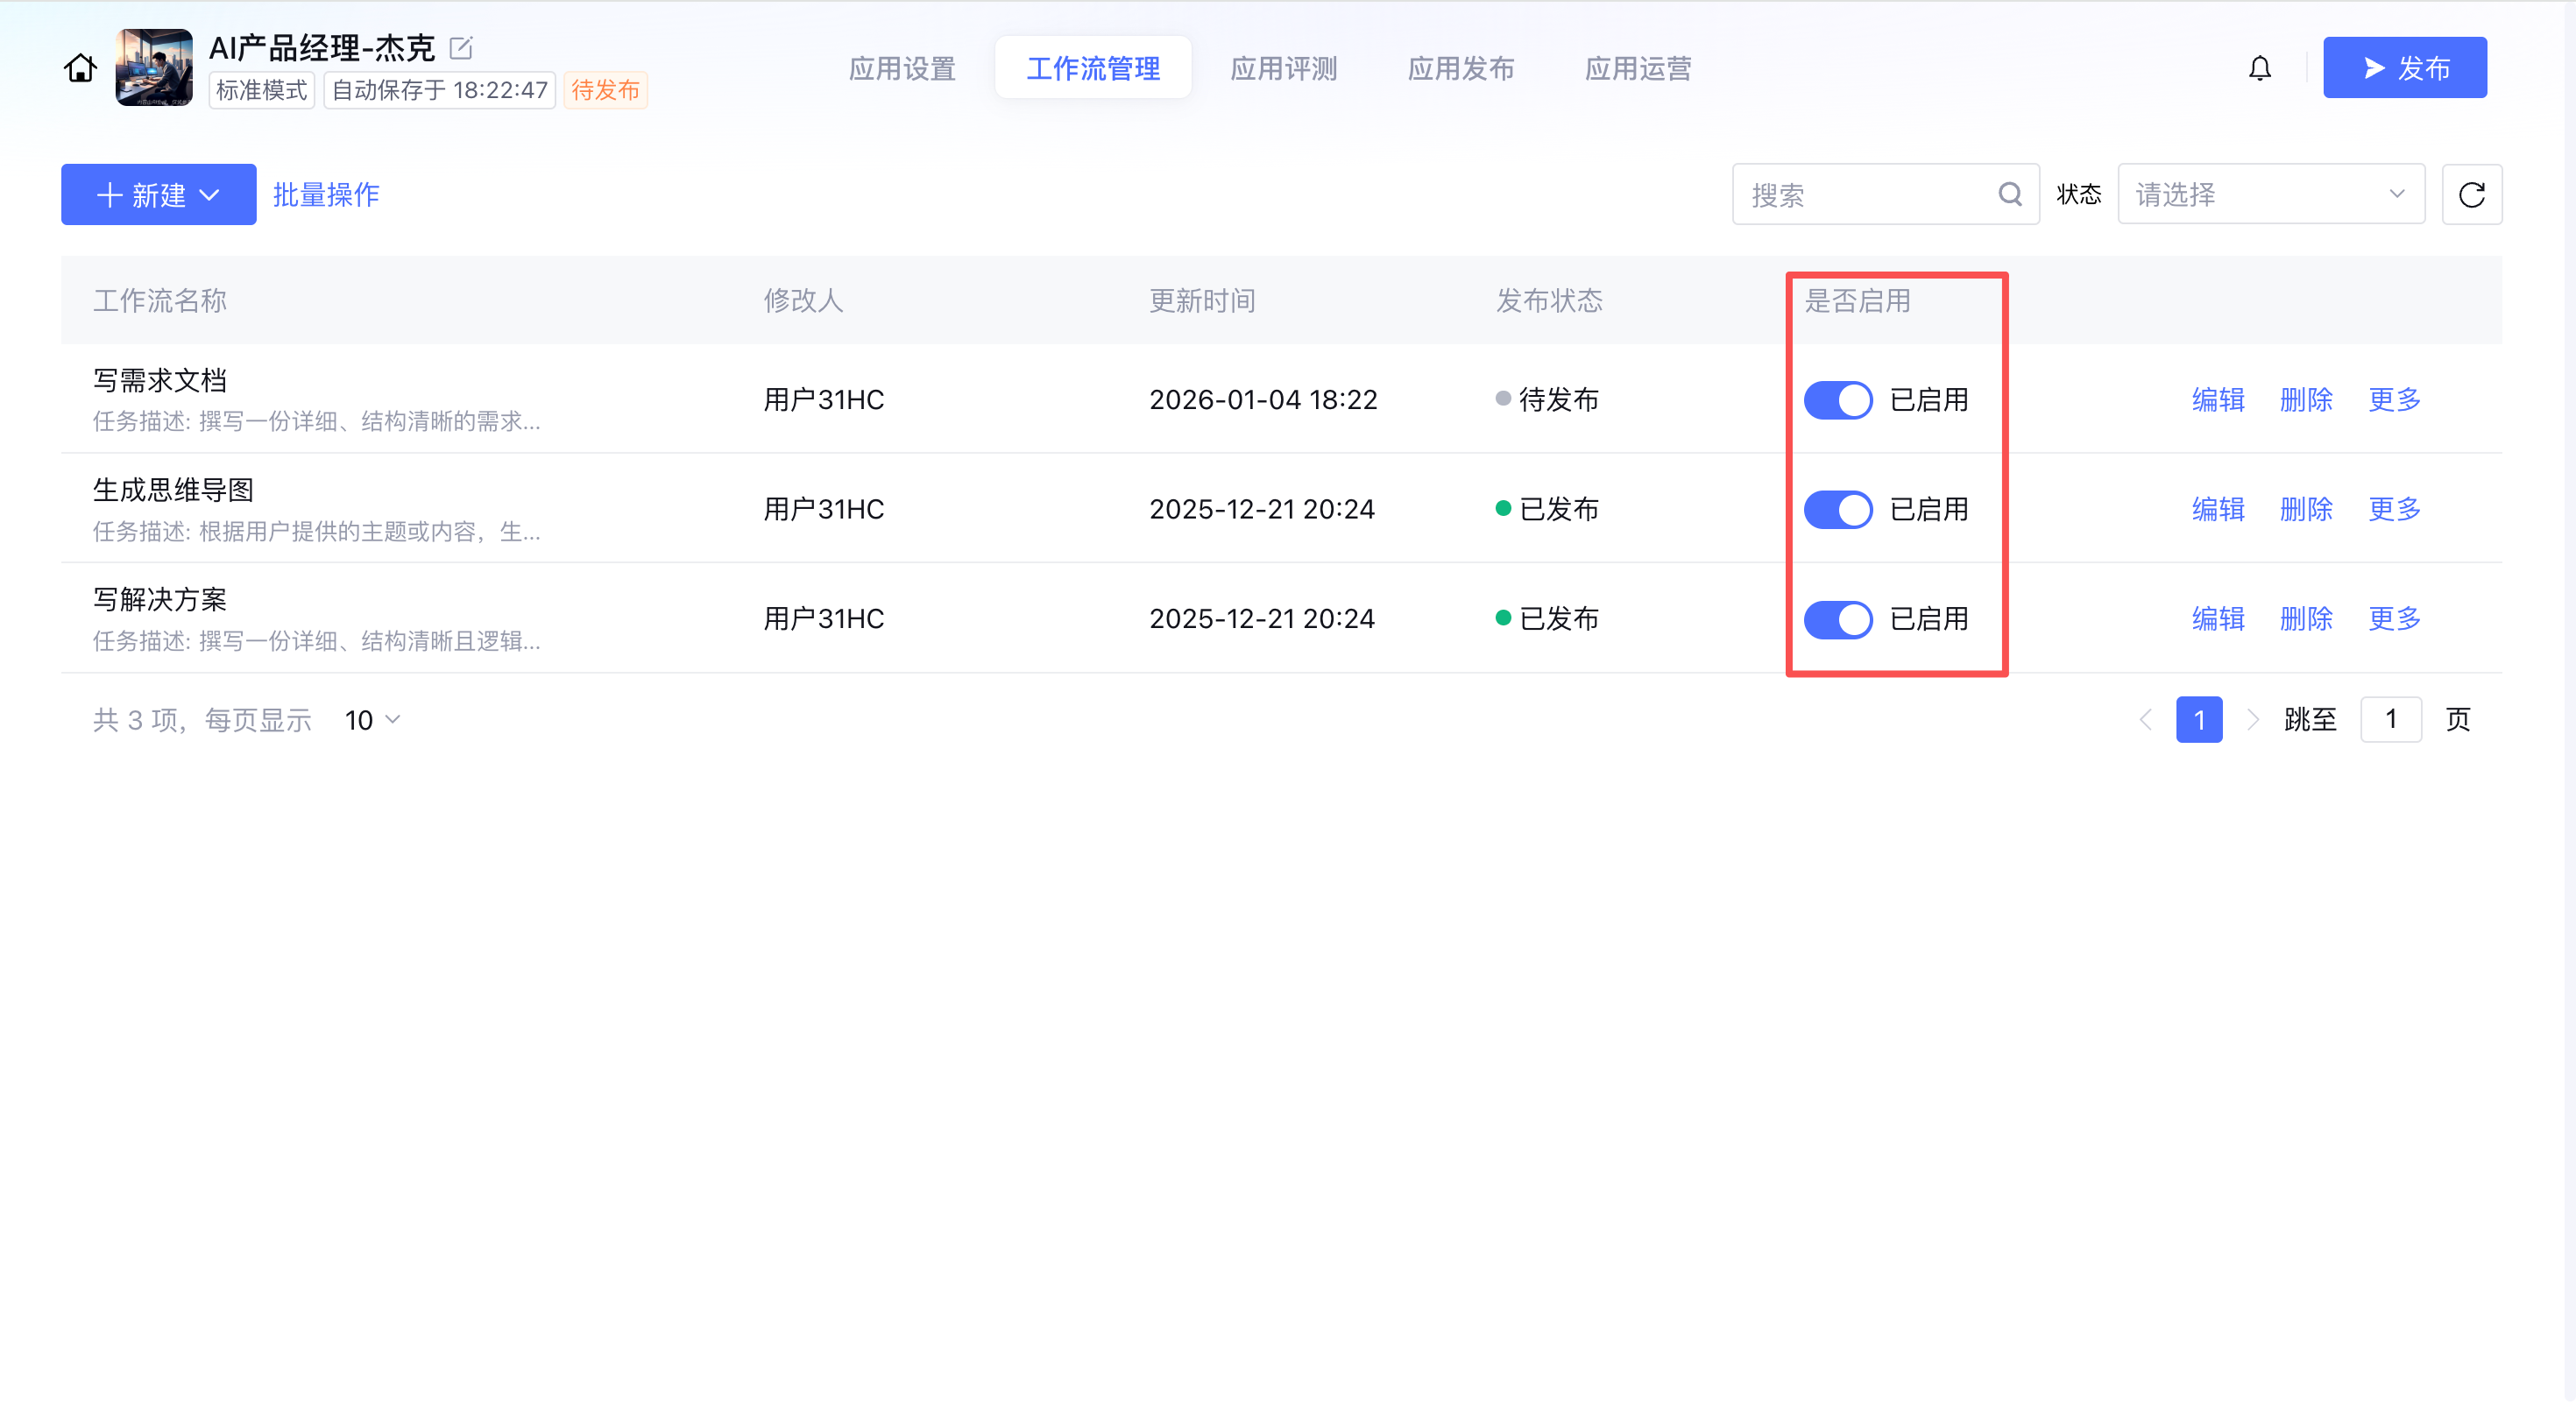
Task: Switch to 应用设置 tab
Action: coord(902,68)
